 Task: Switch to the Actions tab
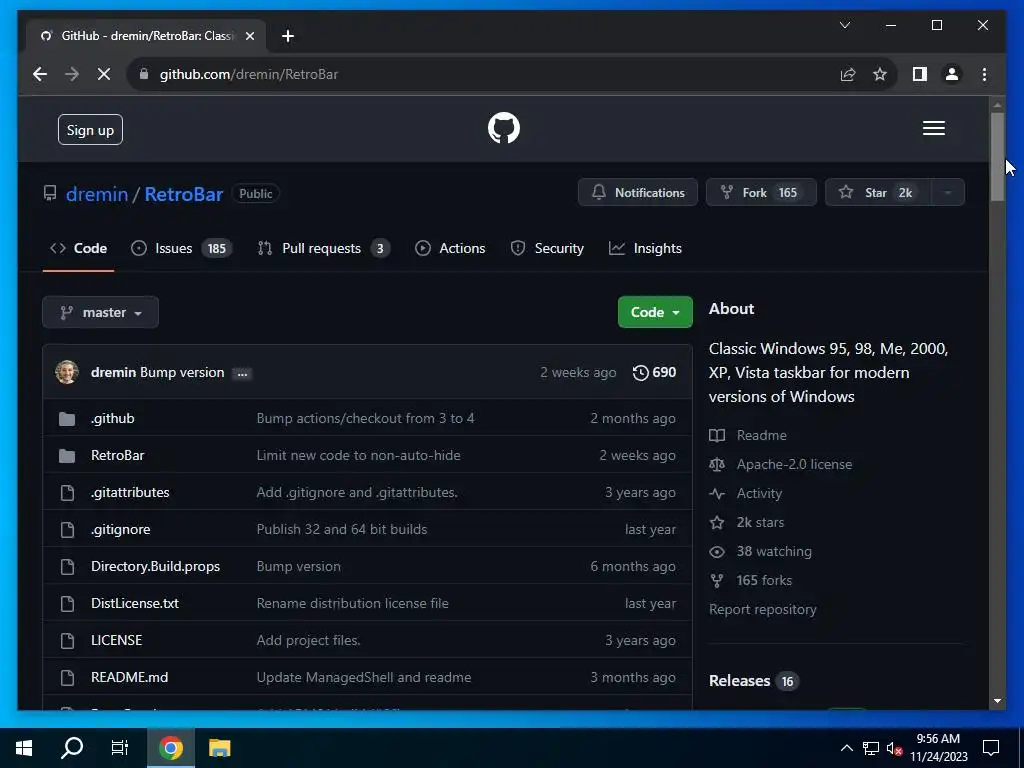click(450, 249)
